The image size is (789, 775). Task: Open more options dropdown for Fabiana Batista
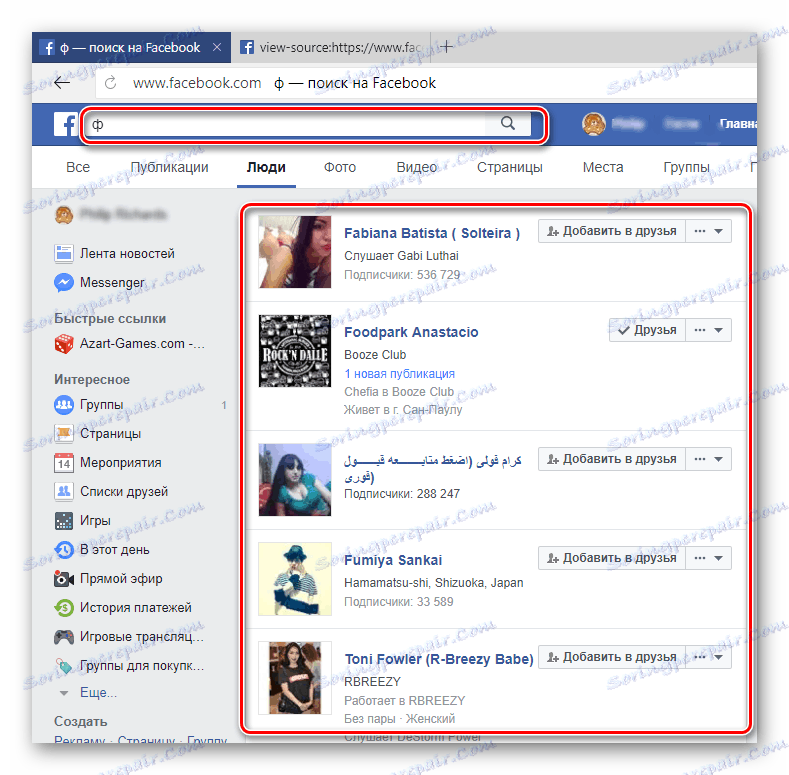coord(708,231)
